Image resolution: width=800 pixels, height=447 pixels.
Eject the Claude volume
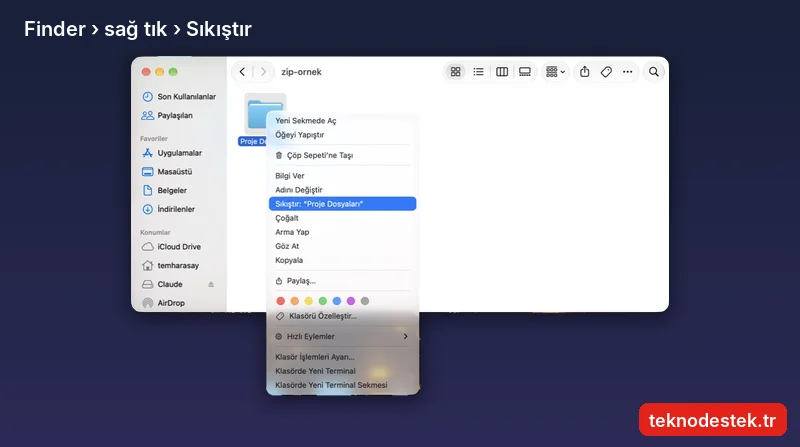211,284
